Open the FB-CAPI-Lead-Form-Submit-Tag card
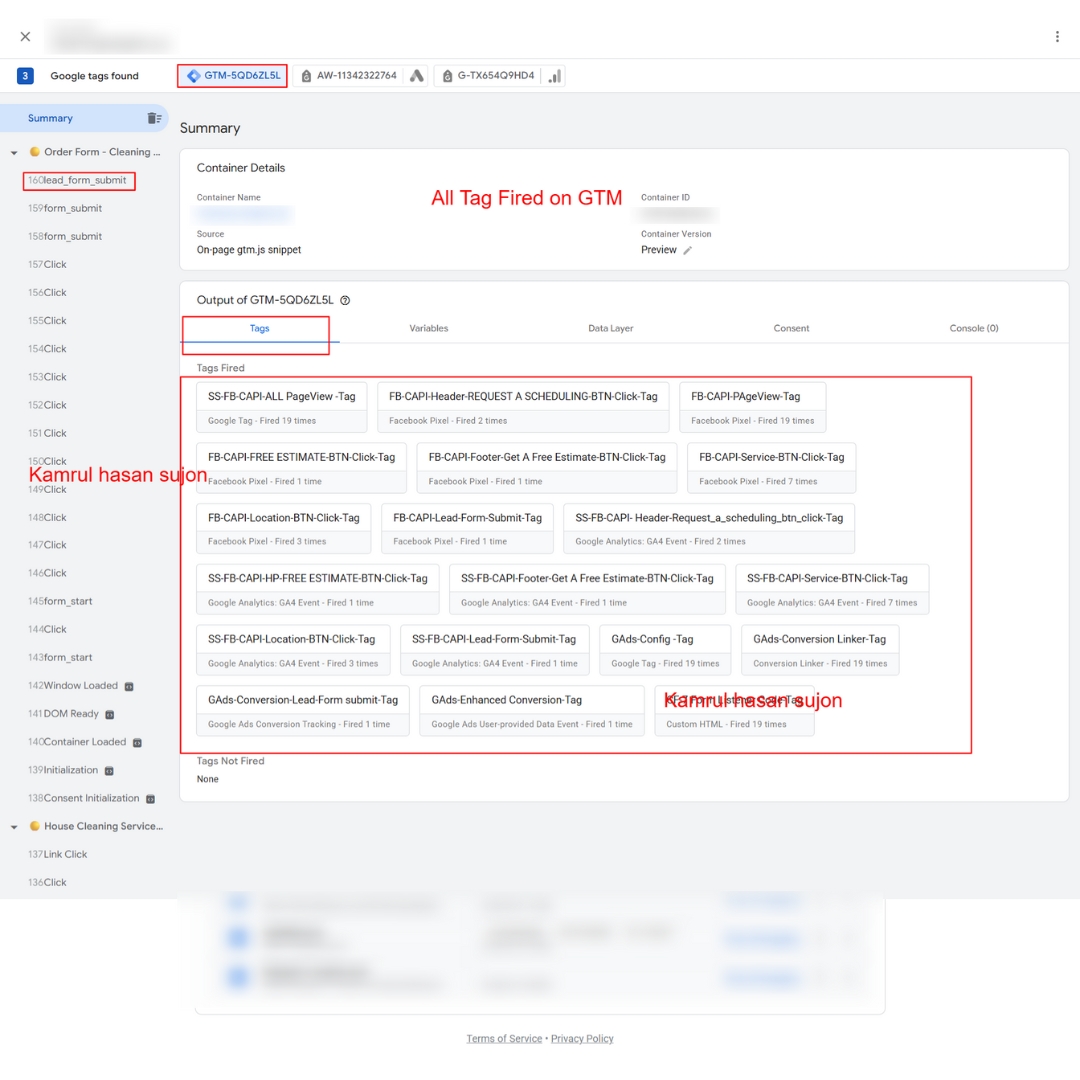1080x1080 pixels. (467, 529)
